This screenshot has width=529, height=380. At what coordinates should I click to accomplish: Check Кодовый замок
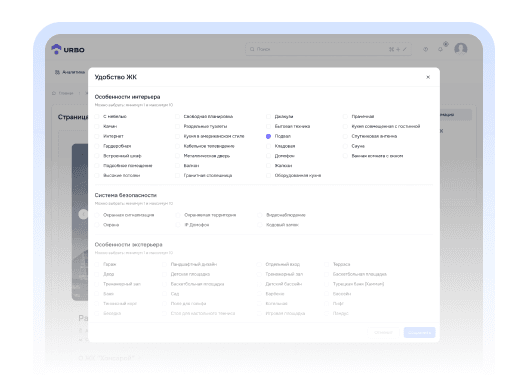(260, 225)
